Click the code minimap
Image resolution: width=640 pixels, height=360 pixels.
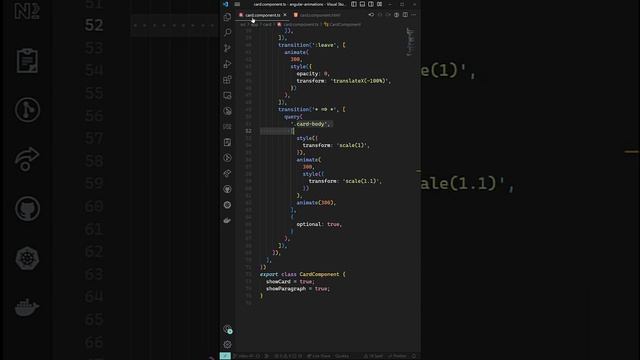point(410,42)
